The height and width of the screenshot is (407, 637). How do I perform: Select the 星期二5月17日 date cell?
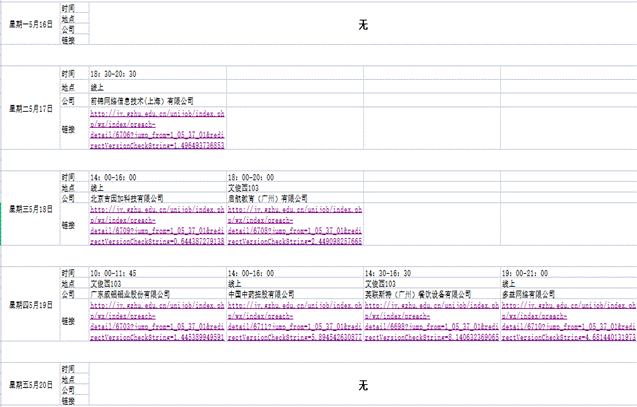pyautogui.click(x=30, y=107)
